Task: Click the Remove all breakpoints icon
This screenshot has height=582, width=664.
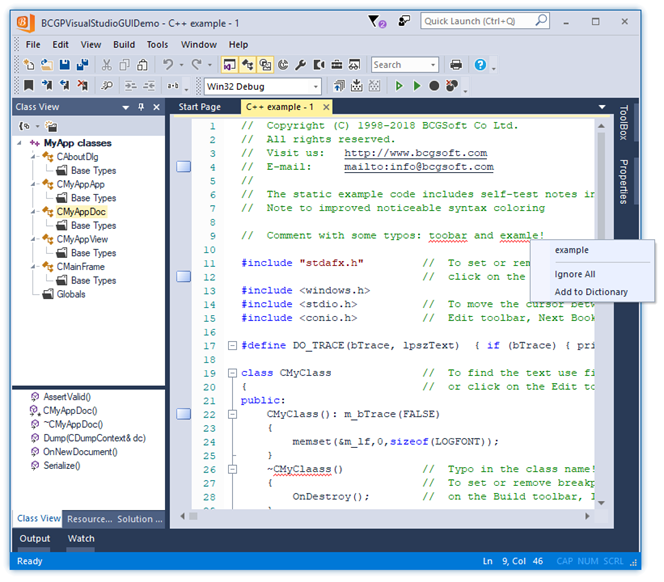Action: pyautogui.click(x=452, y=86)
